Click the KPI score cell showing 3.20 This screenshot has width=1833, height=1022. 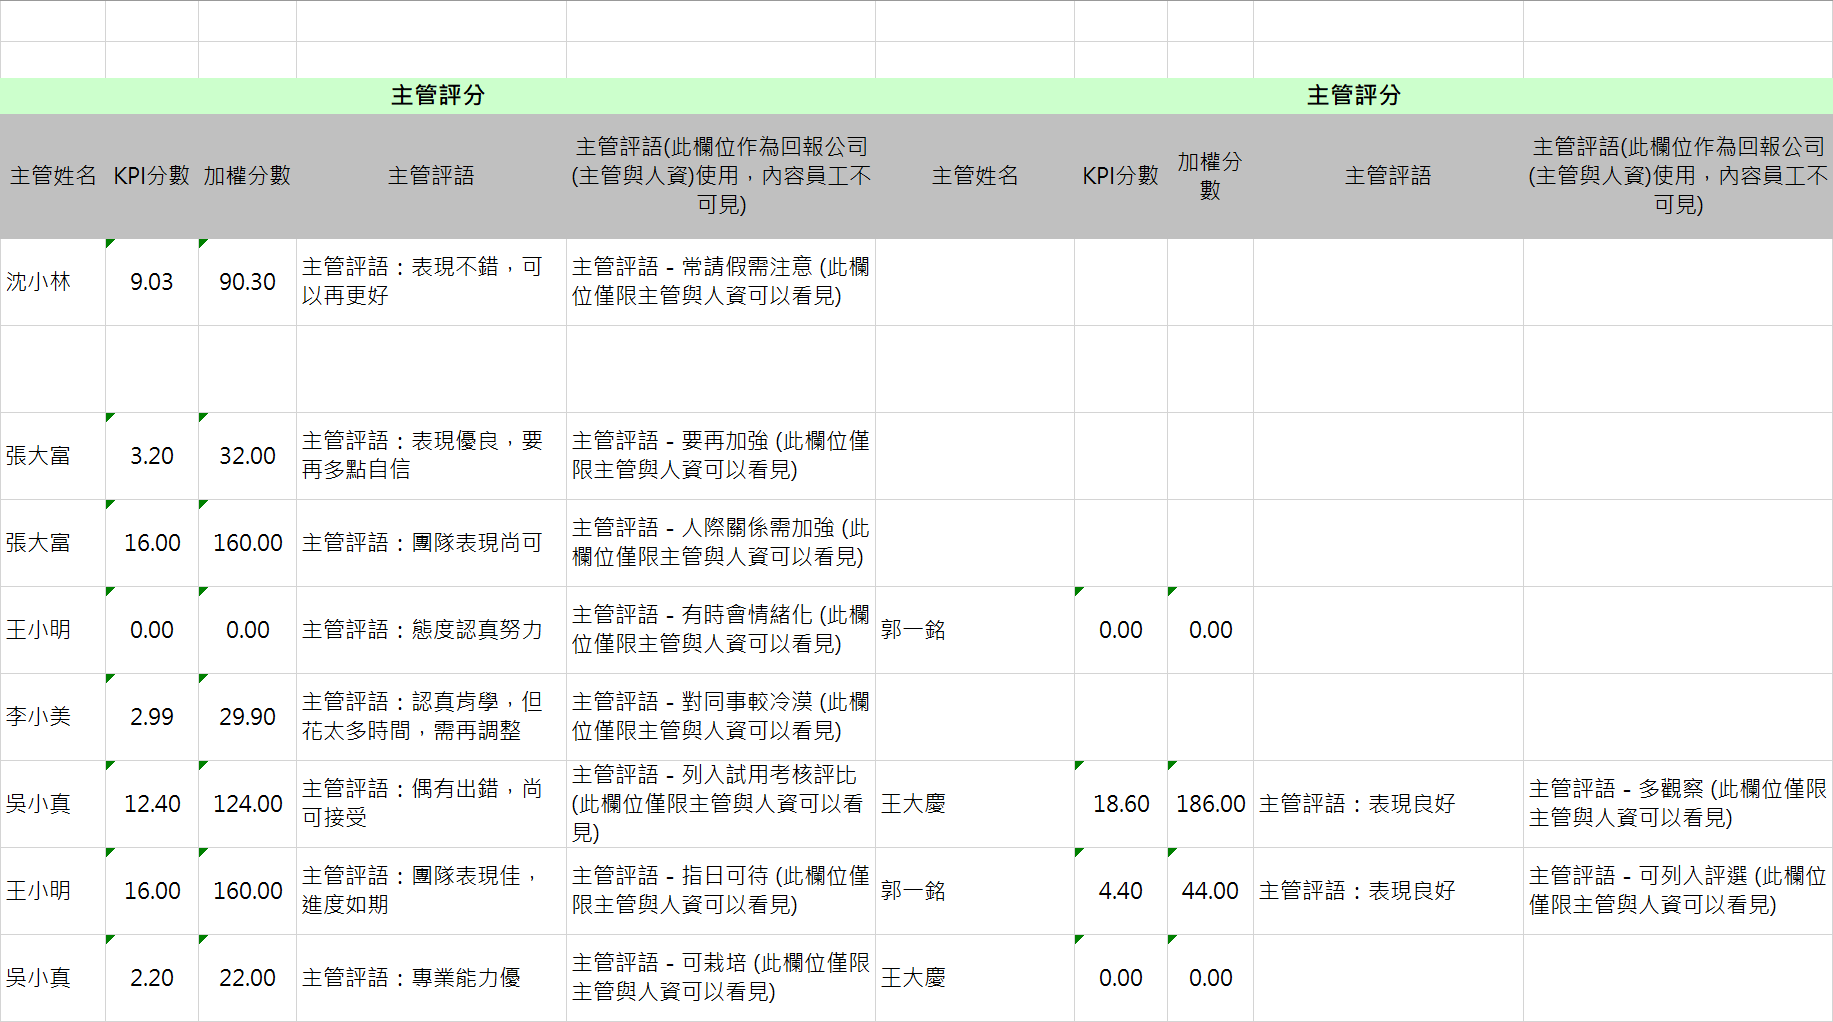coord(151,456)
